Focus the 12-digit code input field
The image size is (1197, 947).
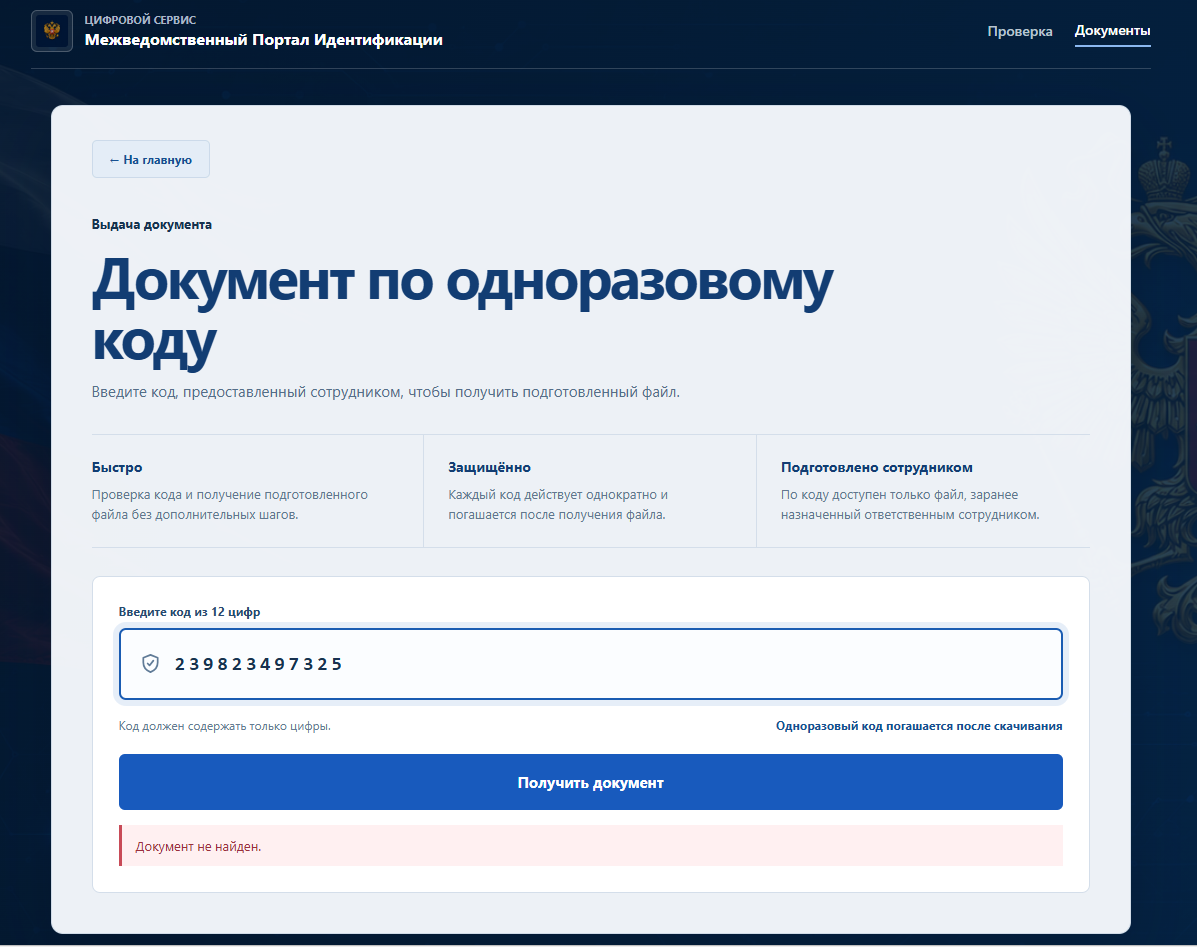click(x=590, y=663)
